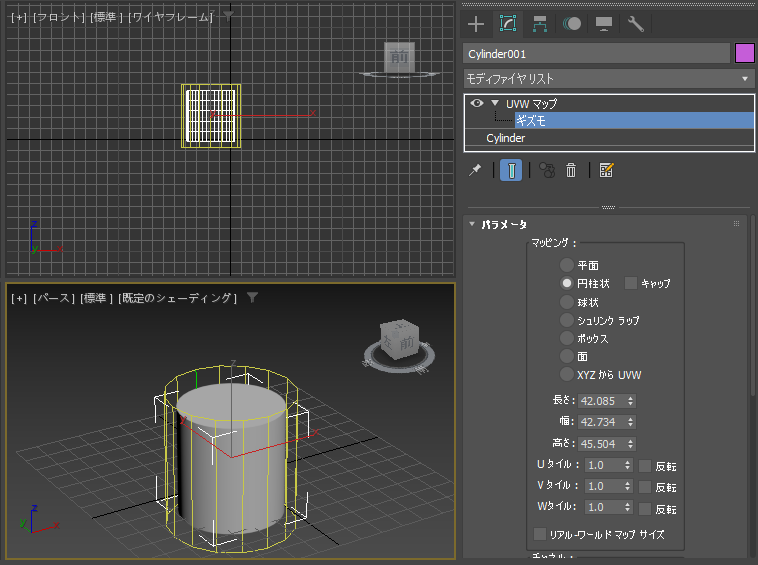The image size is (758, 565).
Task: Open Configure Modifier Sets icon
Action: click(x=606, y=170)
